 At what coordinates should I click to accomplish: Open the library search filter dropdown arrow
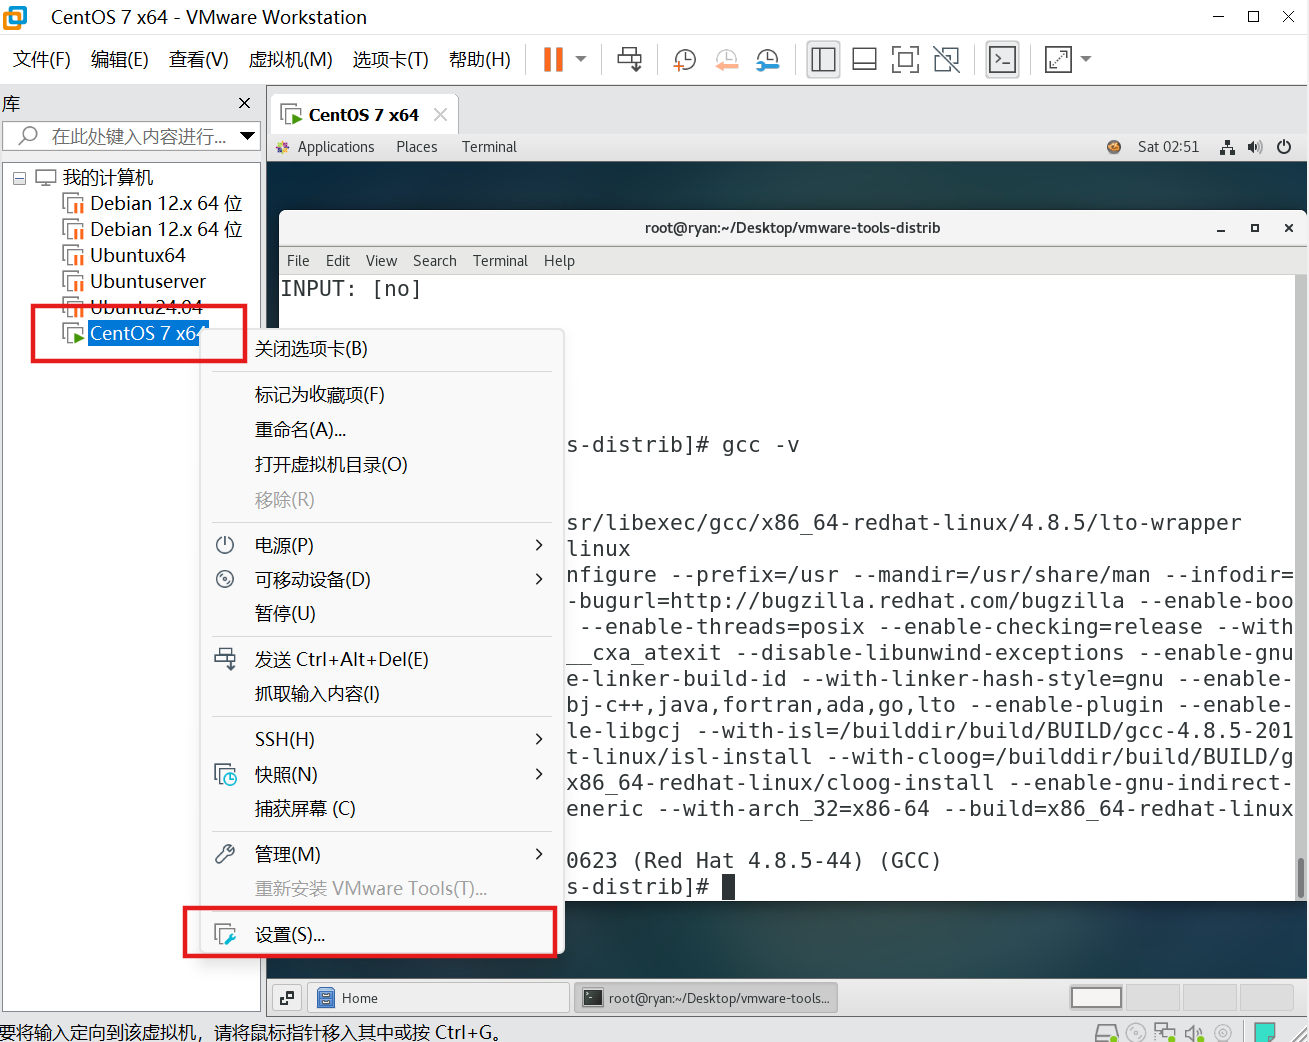click(248, 136)
